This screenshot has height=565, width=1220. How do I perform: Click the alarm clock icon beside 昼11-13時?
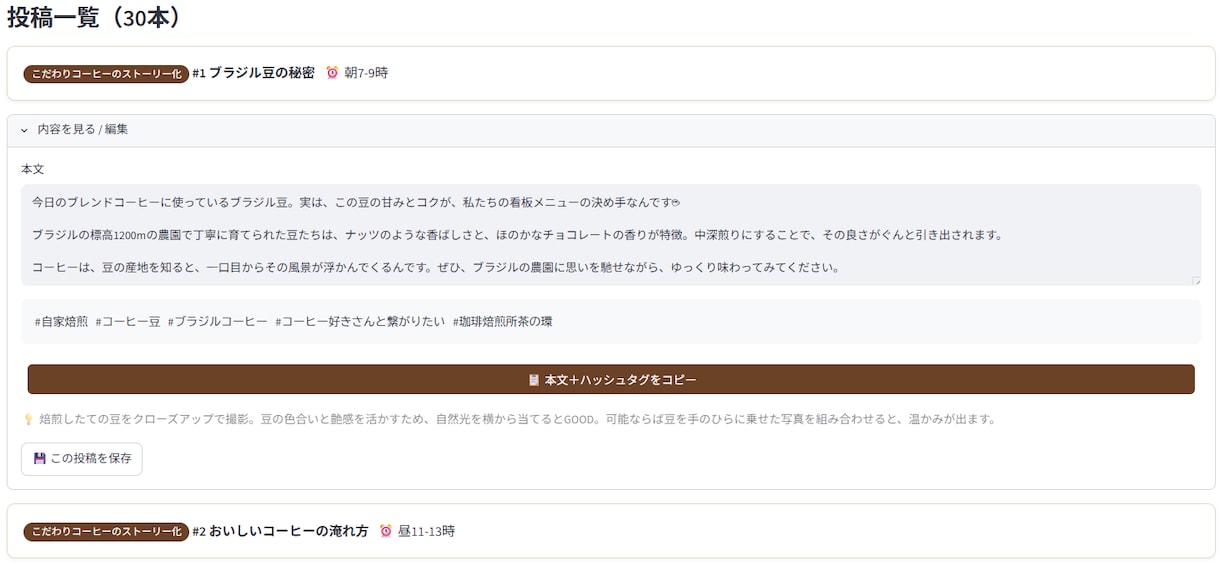[x=386, y=531]
